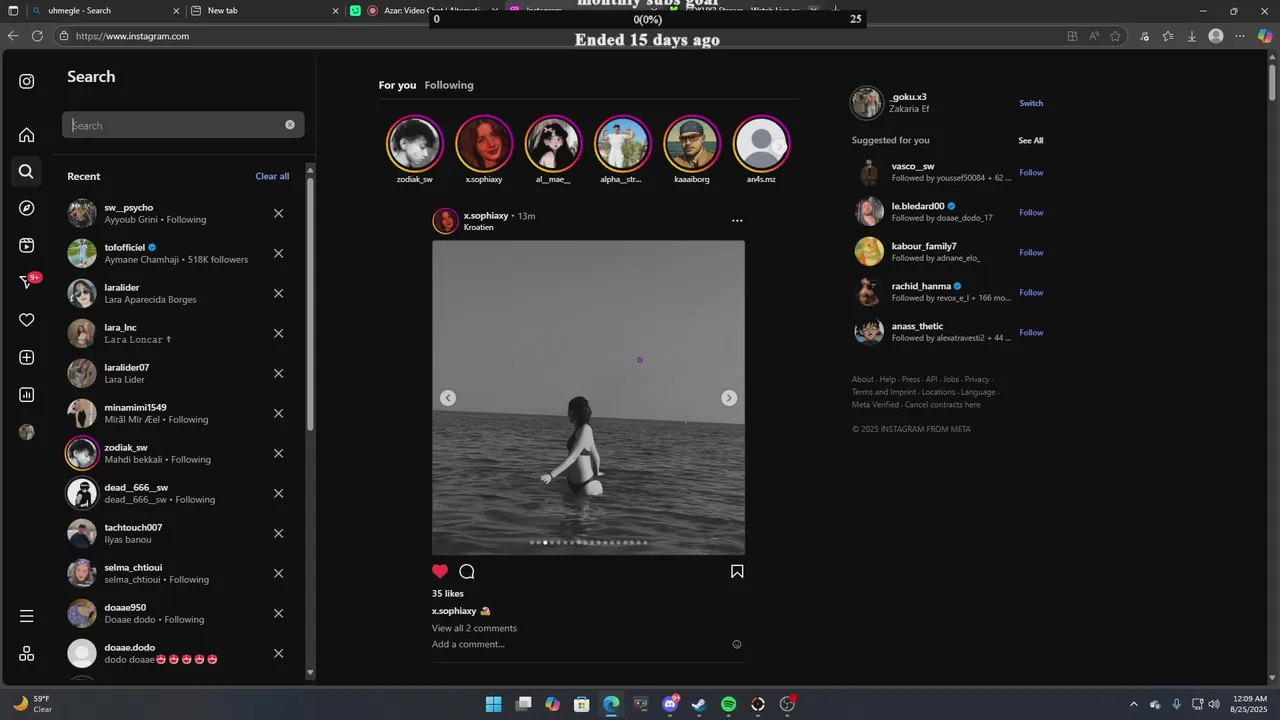Toggle the Search magnifier in sidebar
Image resolution: width=1280 pixels, height=720 pixels.
point(27,171)
